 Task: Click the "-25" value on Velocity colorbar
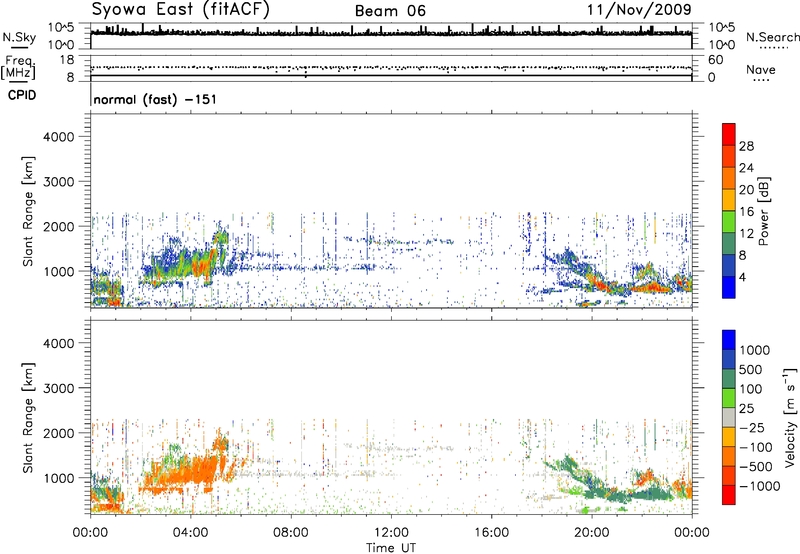(x=752, y=428)
